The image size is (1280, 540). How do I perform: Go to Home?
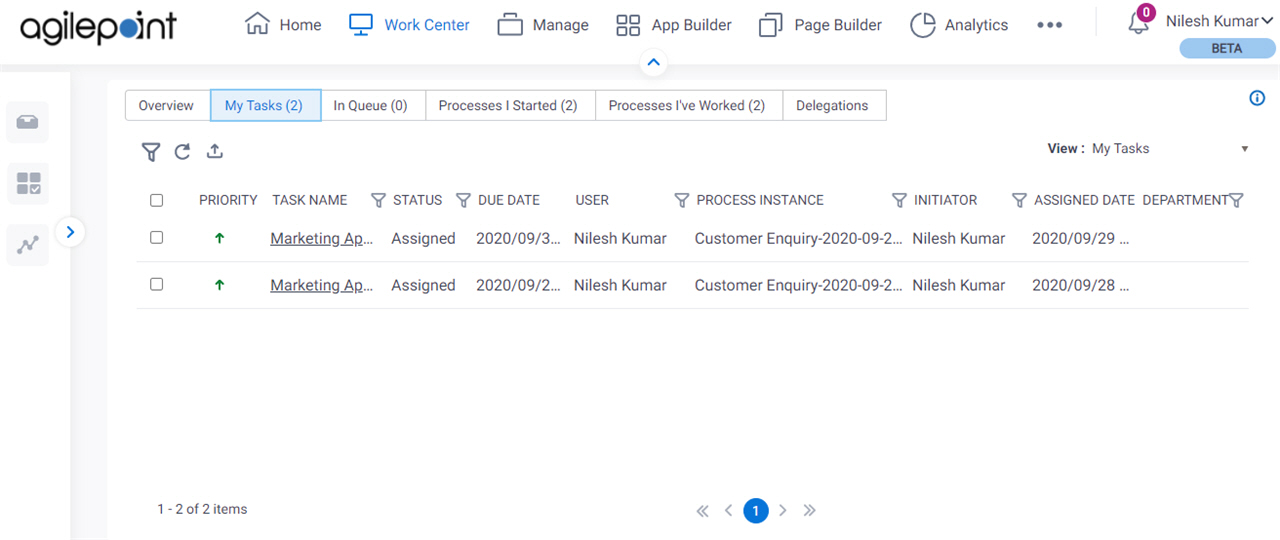(283, 25)
